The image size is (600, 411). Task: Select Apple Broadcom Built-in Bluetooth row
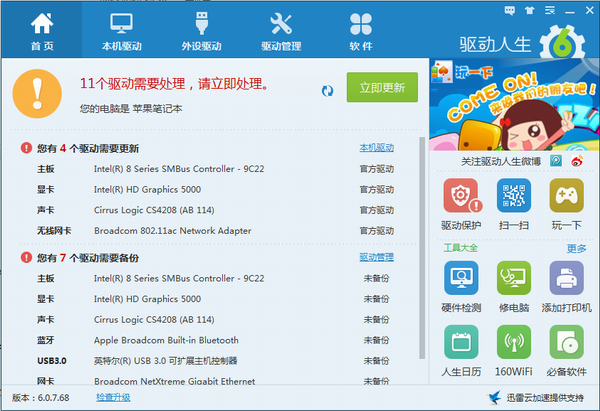pos(215,340)
